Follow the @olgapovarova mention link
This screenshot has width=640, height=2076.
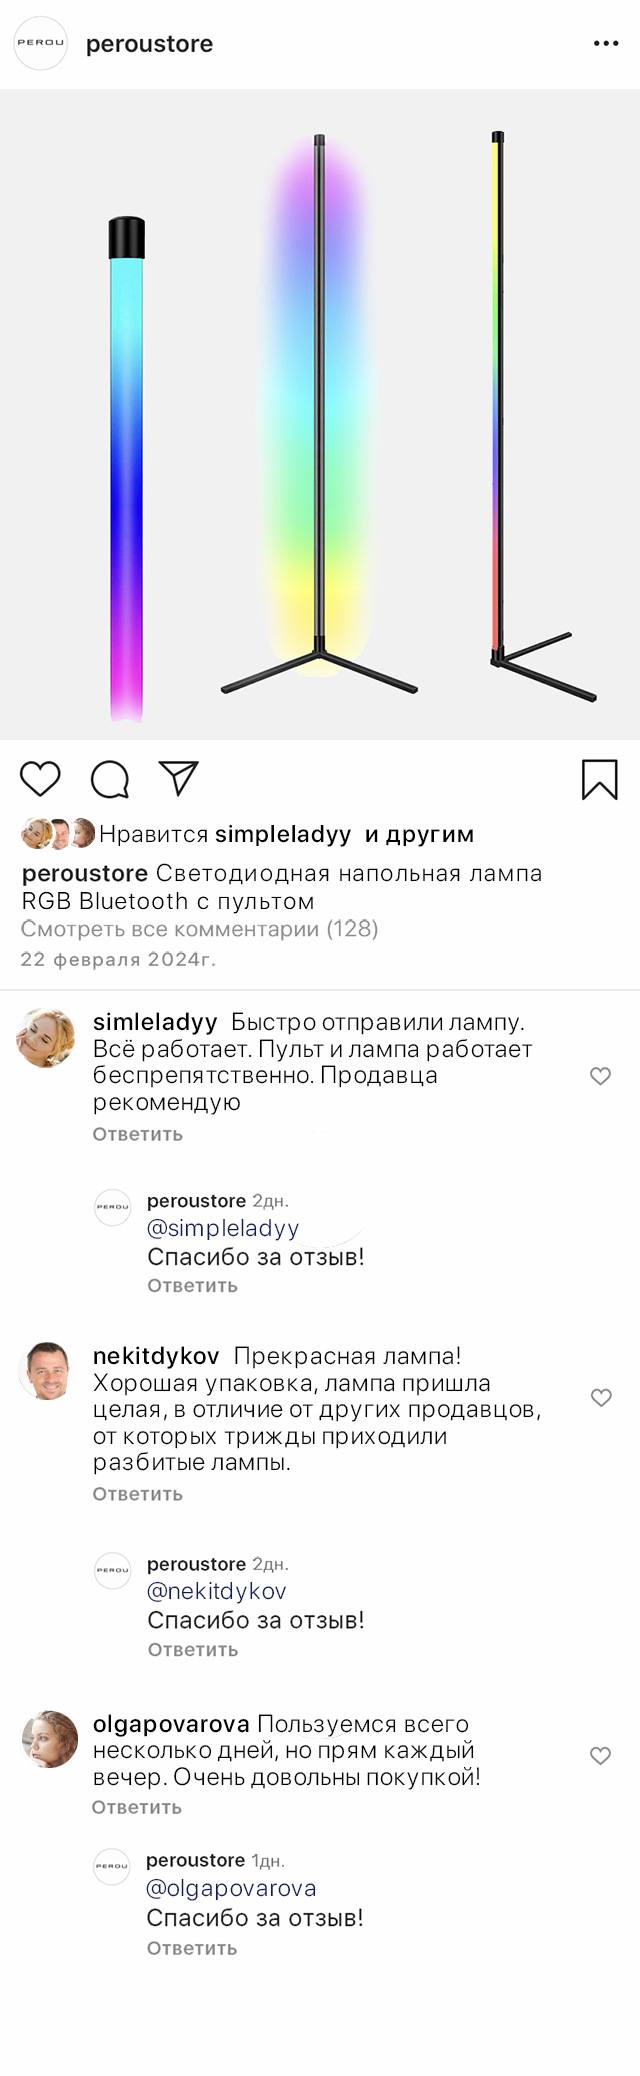[x=231, y=1888]
